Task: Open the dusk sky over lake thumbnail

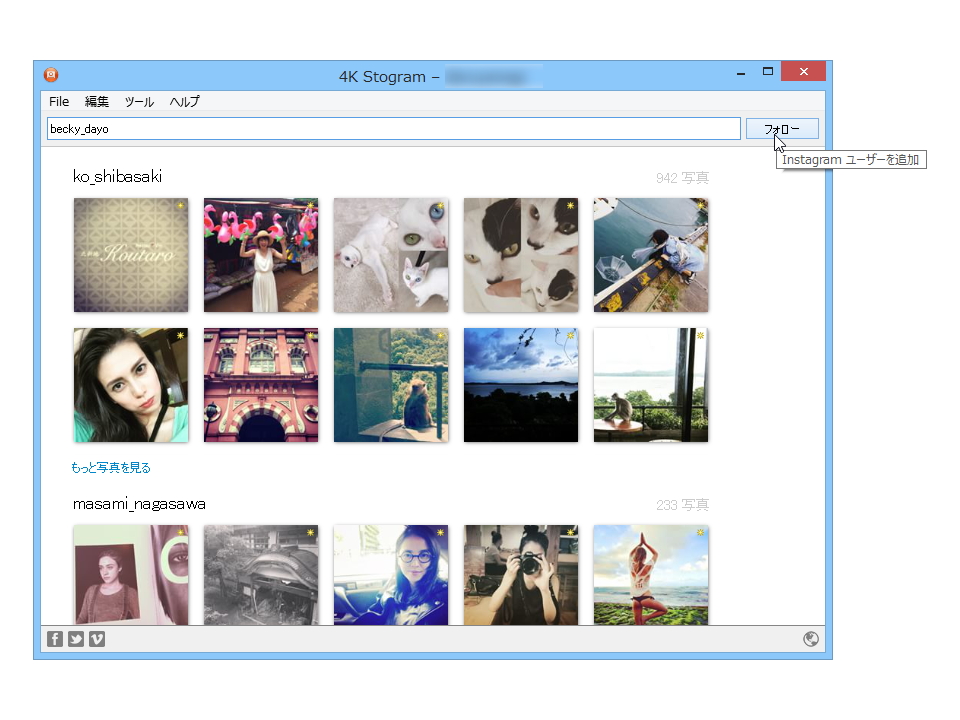Action: 521,385
